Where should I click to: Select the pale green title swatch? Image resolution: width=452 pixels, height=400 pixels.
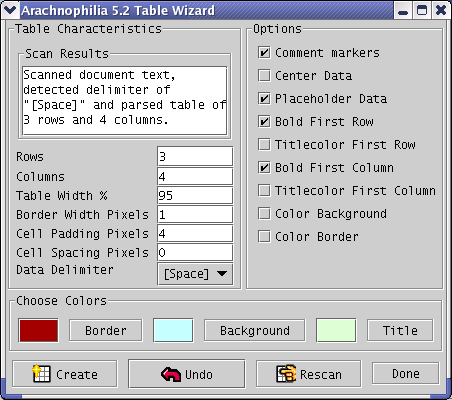pyautogui.click(x=336, y=330)
